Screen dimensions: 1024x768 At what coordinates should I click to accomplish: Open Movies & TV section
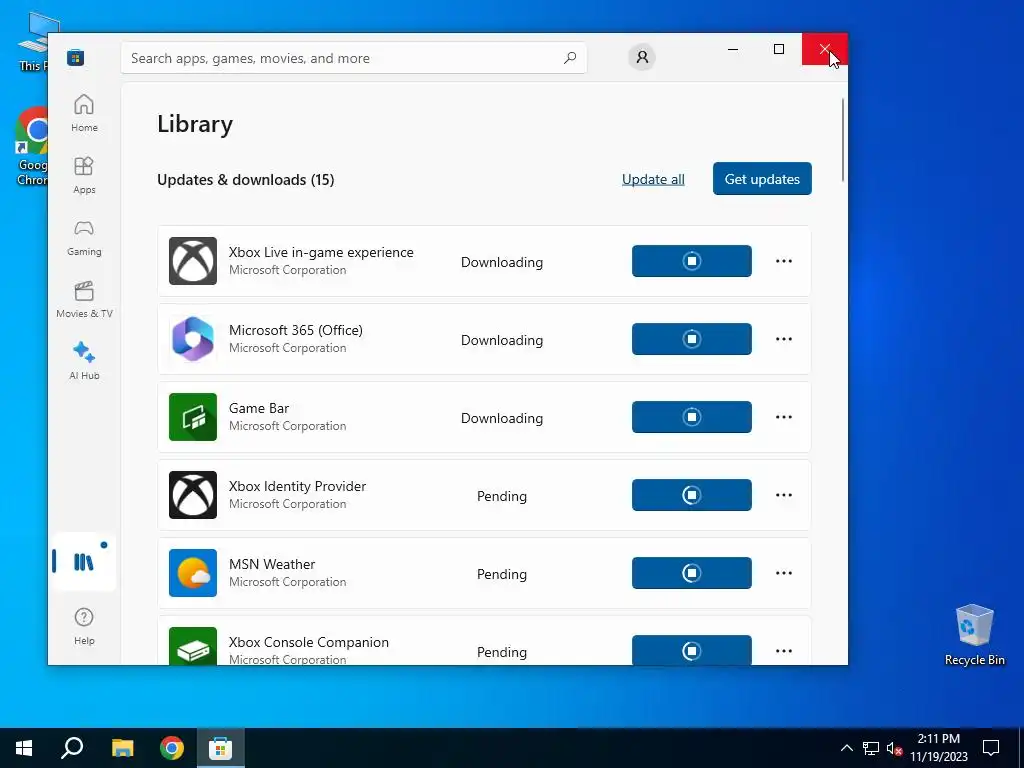[x=84, y=299]
